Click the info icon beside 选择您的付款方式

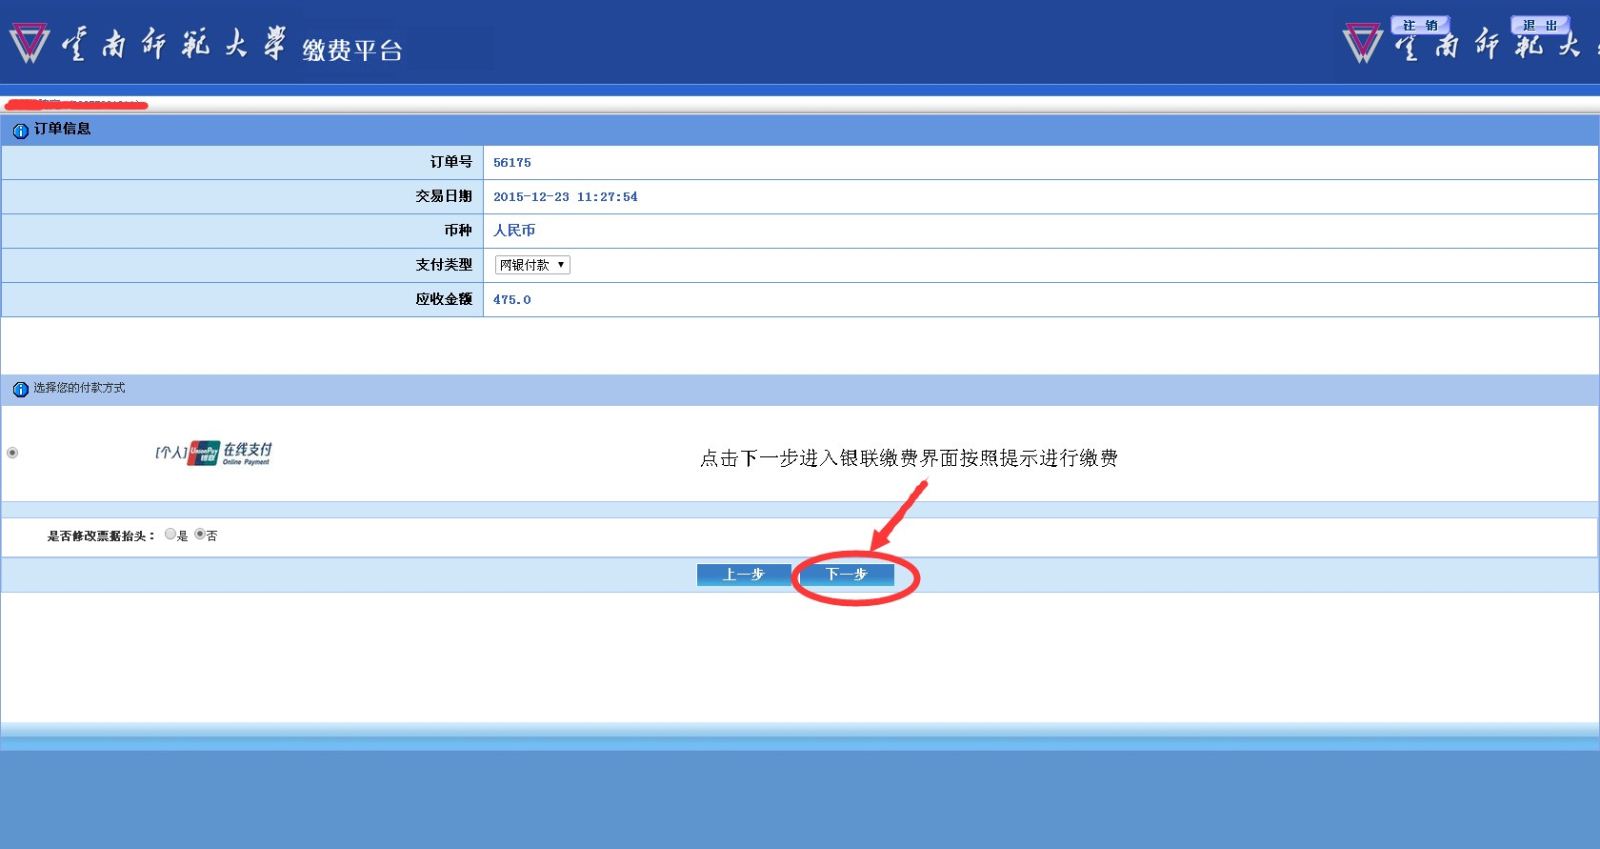tap(20, 389)
